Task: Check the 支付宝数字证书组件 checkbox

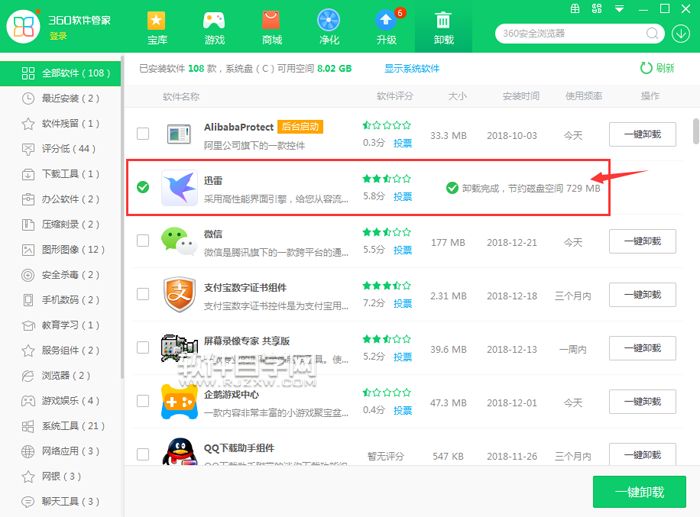Action: click(143, 294)
